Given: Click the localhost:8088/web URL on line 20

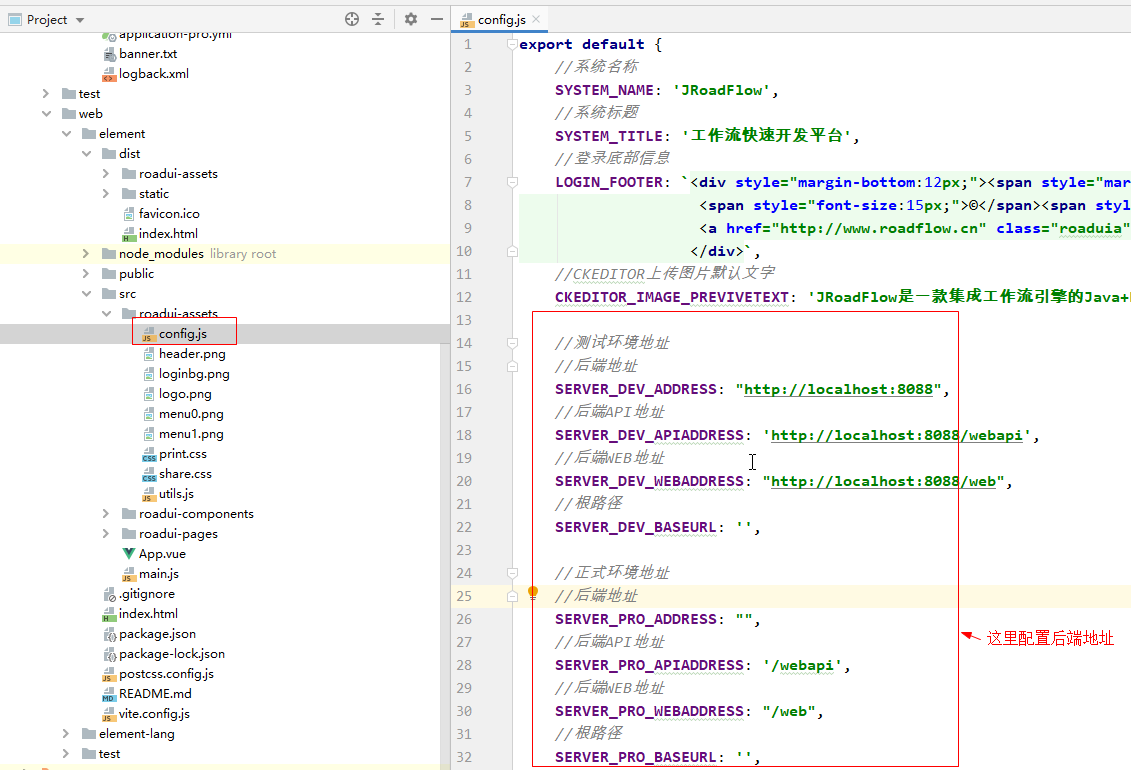Looking at the screenshot, I should point(884,482).
